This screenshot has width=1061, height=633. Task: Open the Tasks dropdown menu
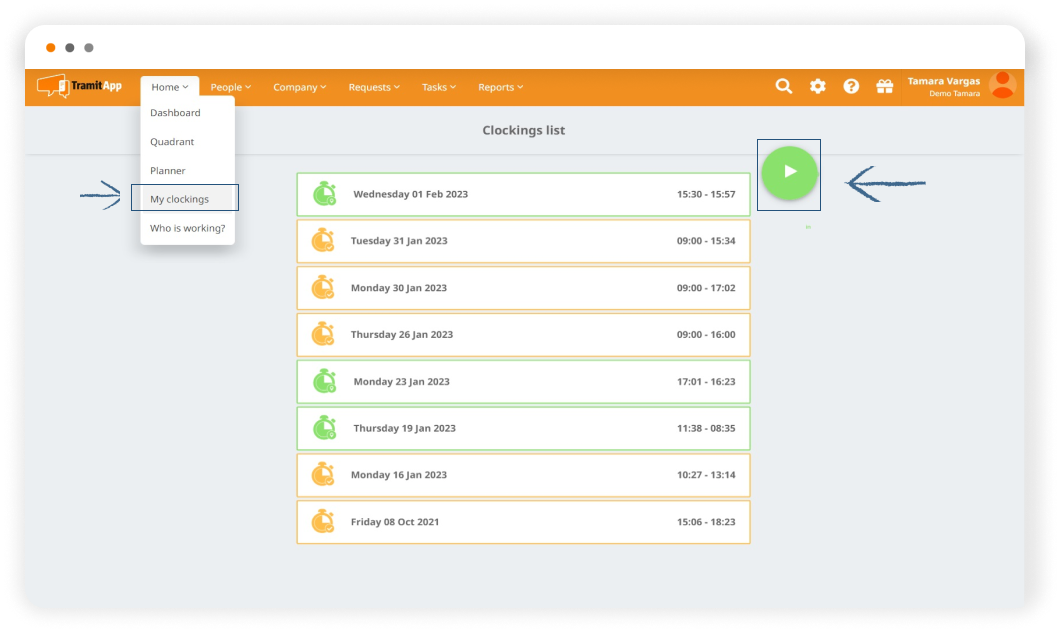(x=438, y=87)
